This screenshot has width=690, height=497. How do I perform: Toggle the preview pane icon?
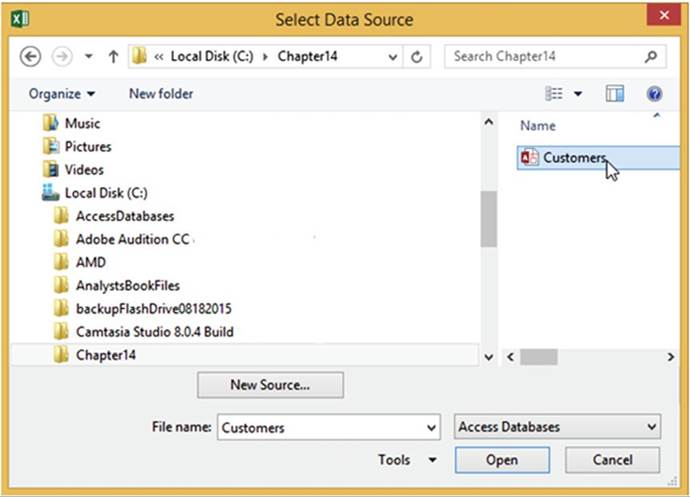[x=614, y=94]
